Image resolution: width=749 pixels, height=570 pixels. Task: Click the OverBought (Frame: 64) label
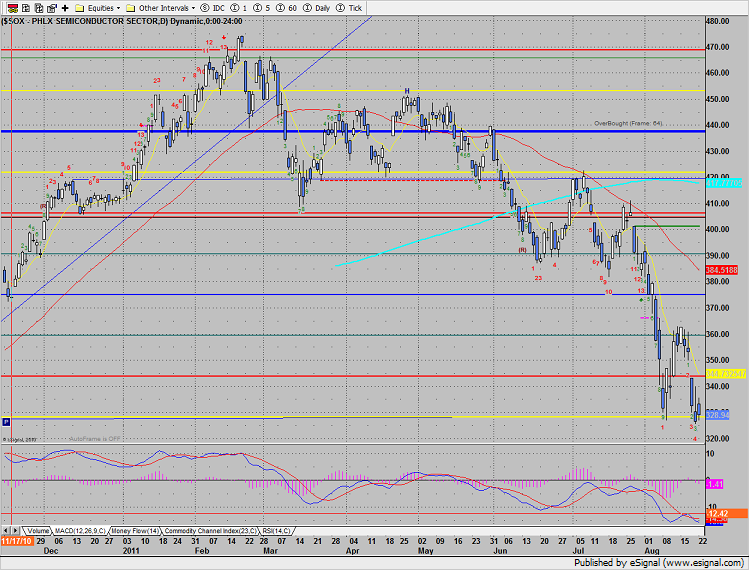[x=628, y=123]
